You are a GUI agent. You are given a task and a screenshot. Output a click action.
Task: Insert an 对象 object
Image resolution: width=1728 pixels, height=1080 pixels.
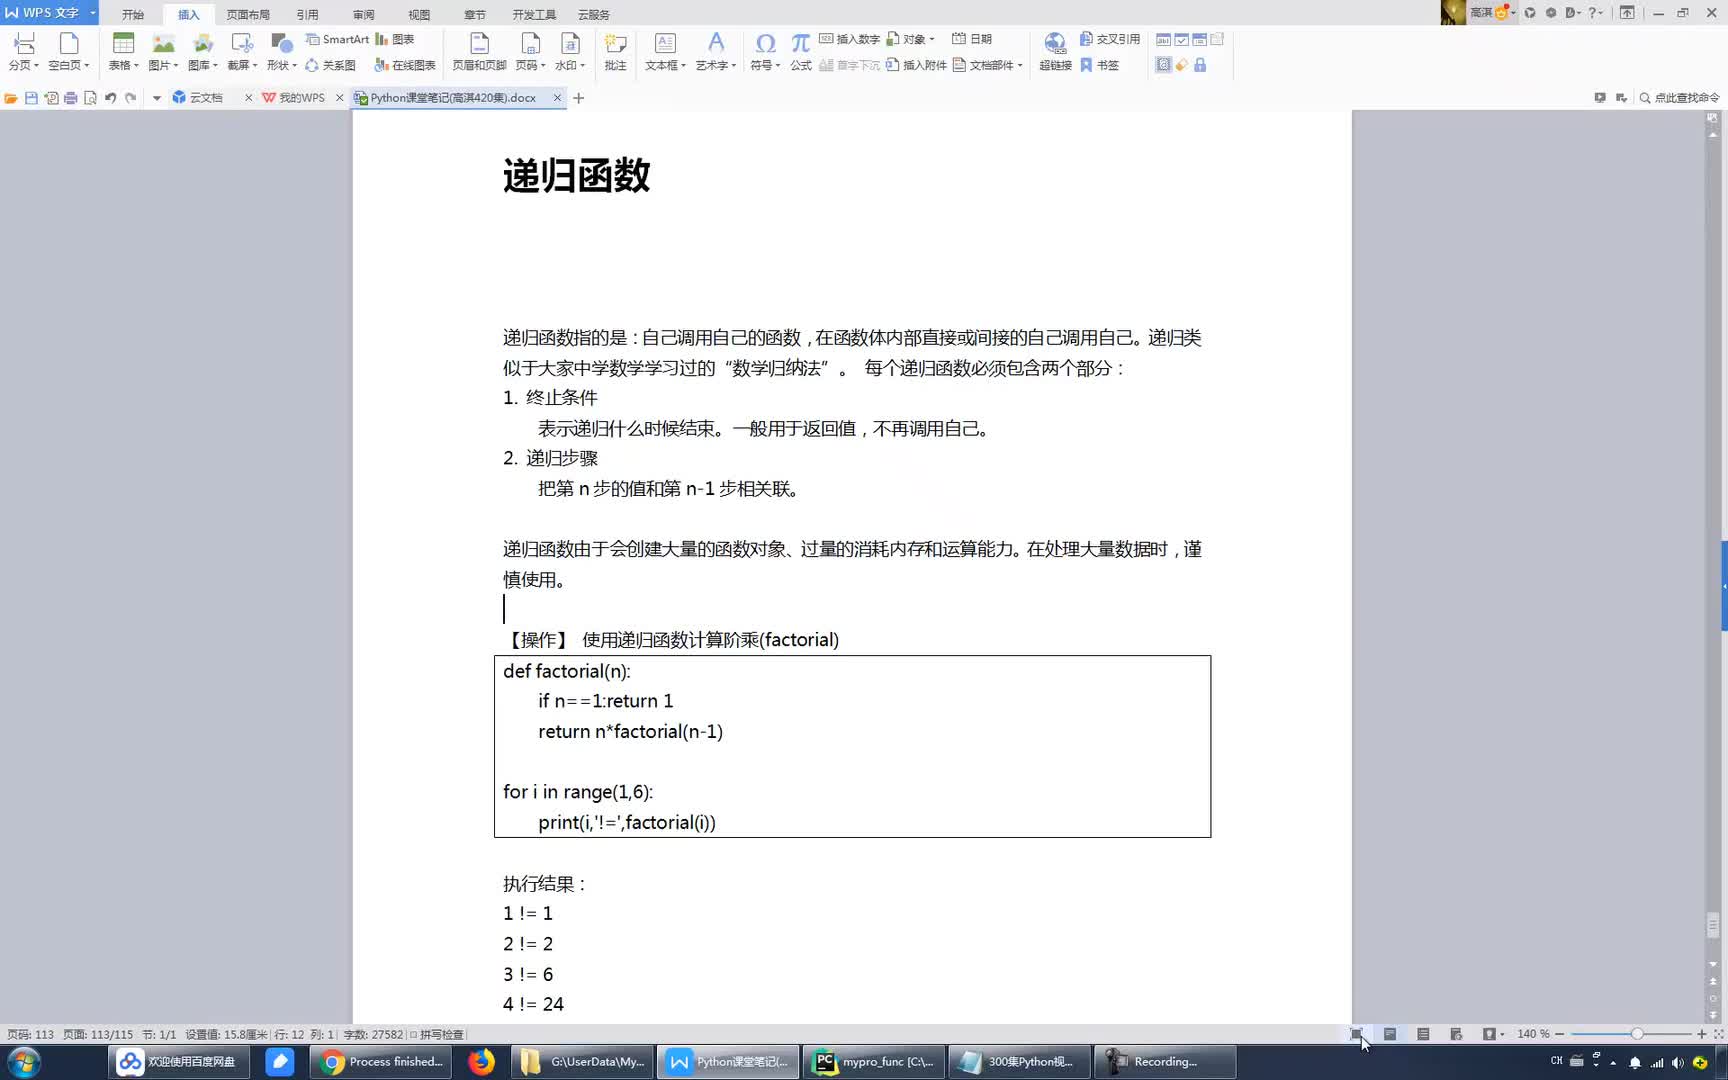911,39
